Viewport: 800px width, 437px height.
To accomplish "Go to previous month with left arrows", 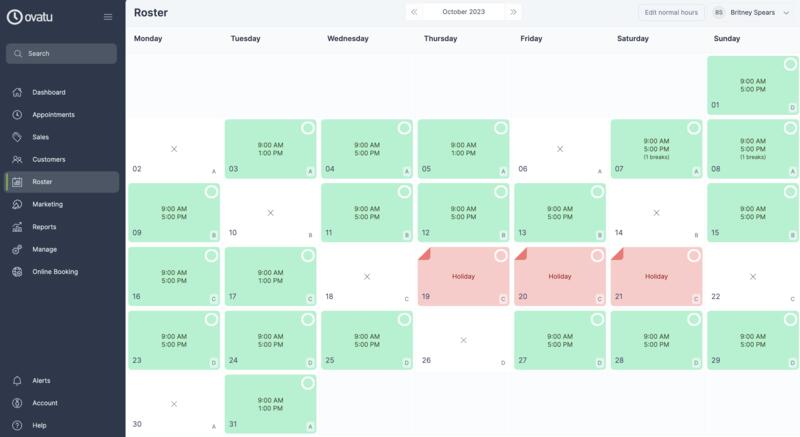I will click(414, 12).
